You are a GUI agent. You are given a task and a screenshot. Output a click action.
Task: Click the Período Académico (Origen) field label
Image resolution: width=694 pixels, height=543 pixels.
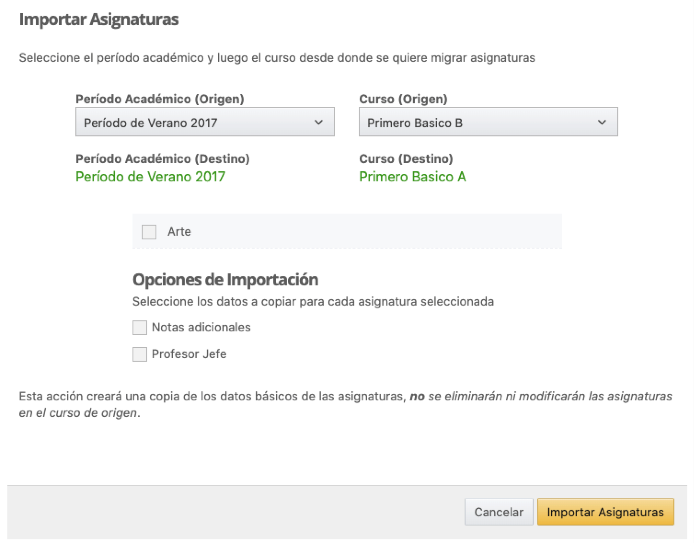click(160, 99)
